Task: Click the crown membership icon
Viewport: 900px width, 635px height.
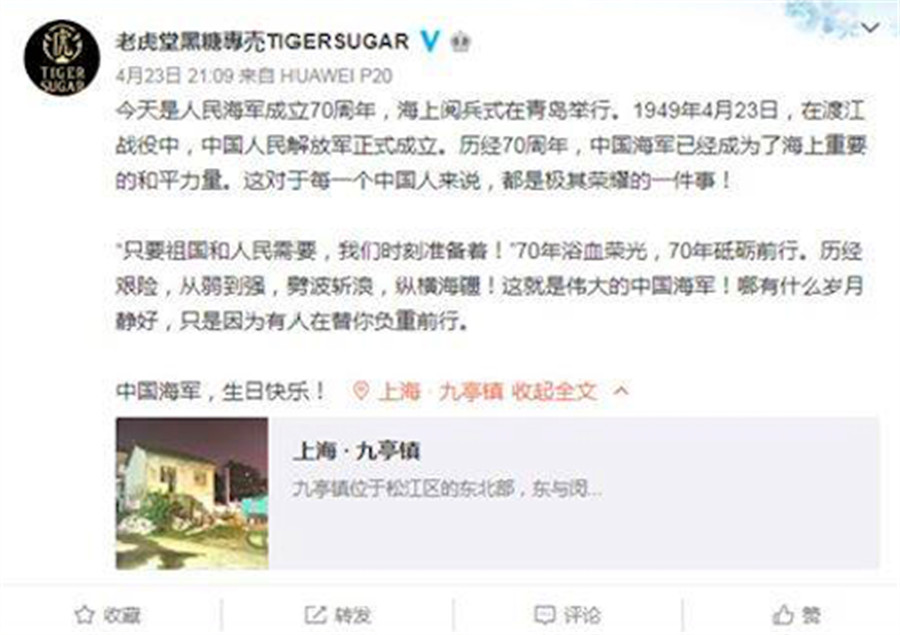Action: (x=460, y=42)
